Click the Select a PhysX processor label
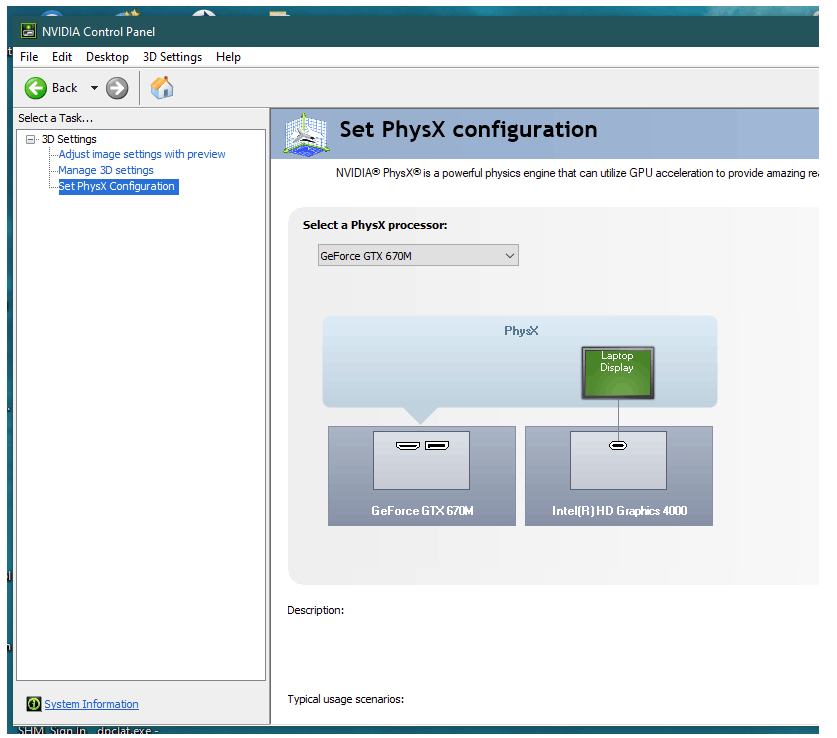837x738 pixels. tap(375, 225)
